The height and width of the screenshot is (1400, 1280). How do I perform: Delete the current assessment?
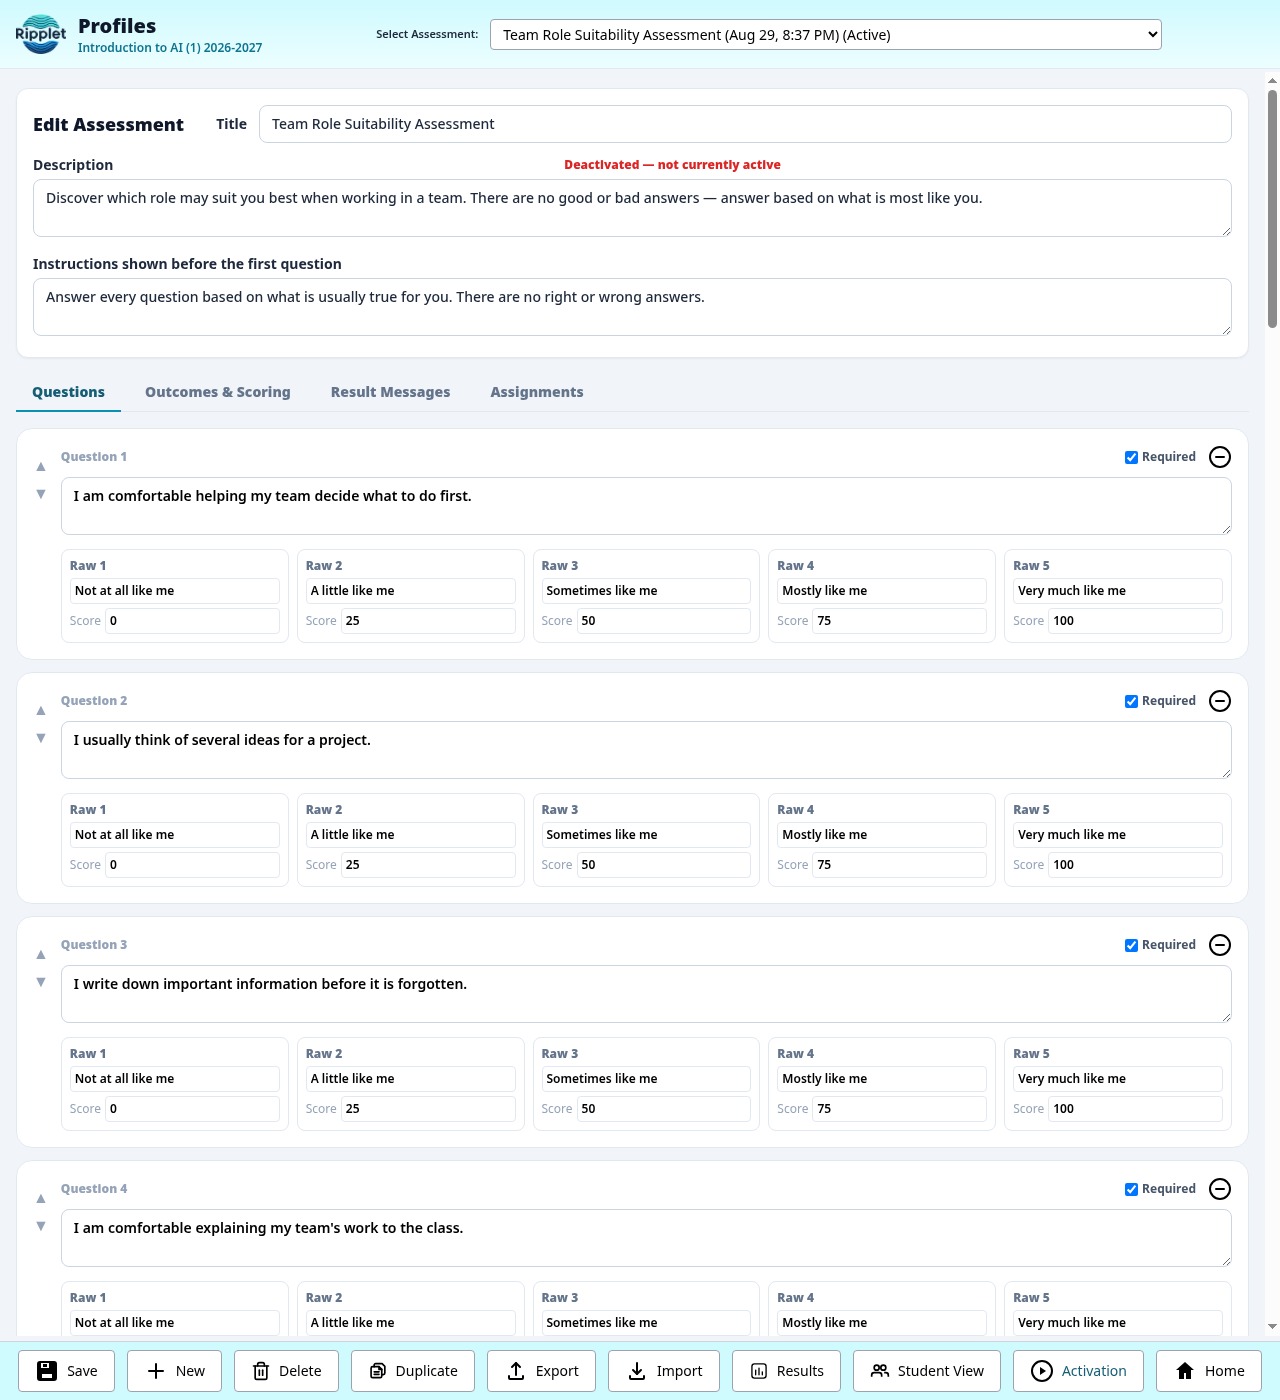click(286, 1371)
